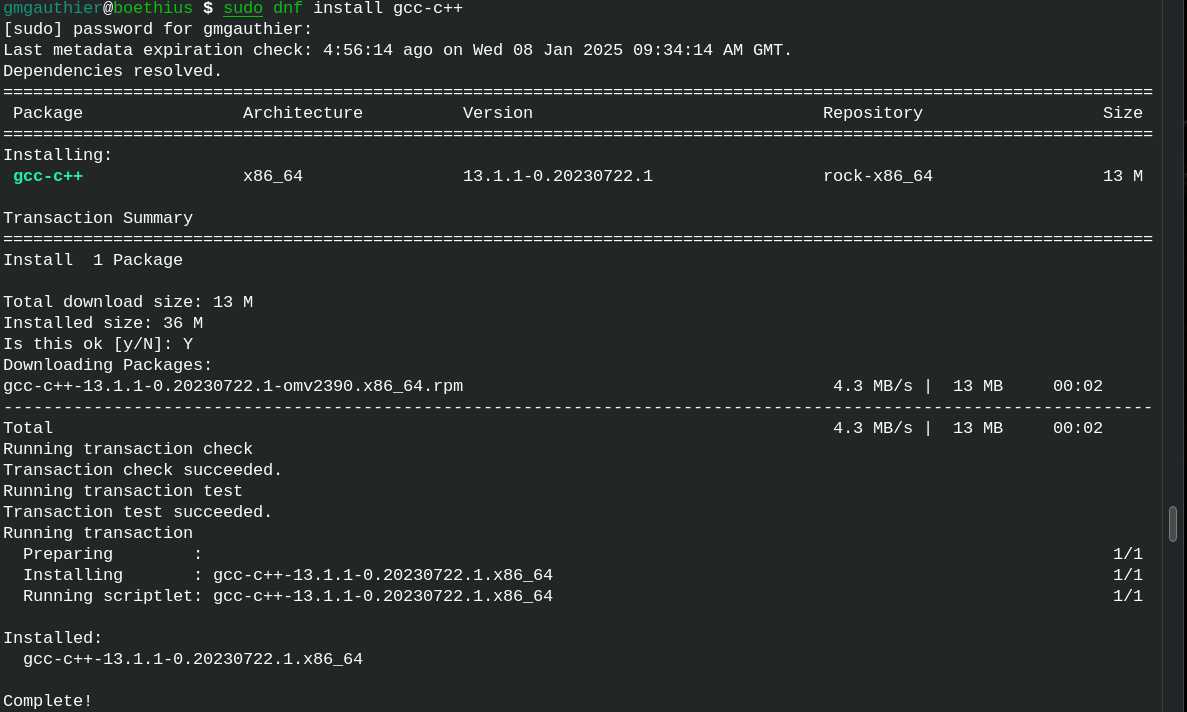
Task: Click the Repository column header
Action: 873,113
